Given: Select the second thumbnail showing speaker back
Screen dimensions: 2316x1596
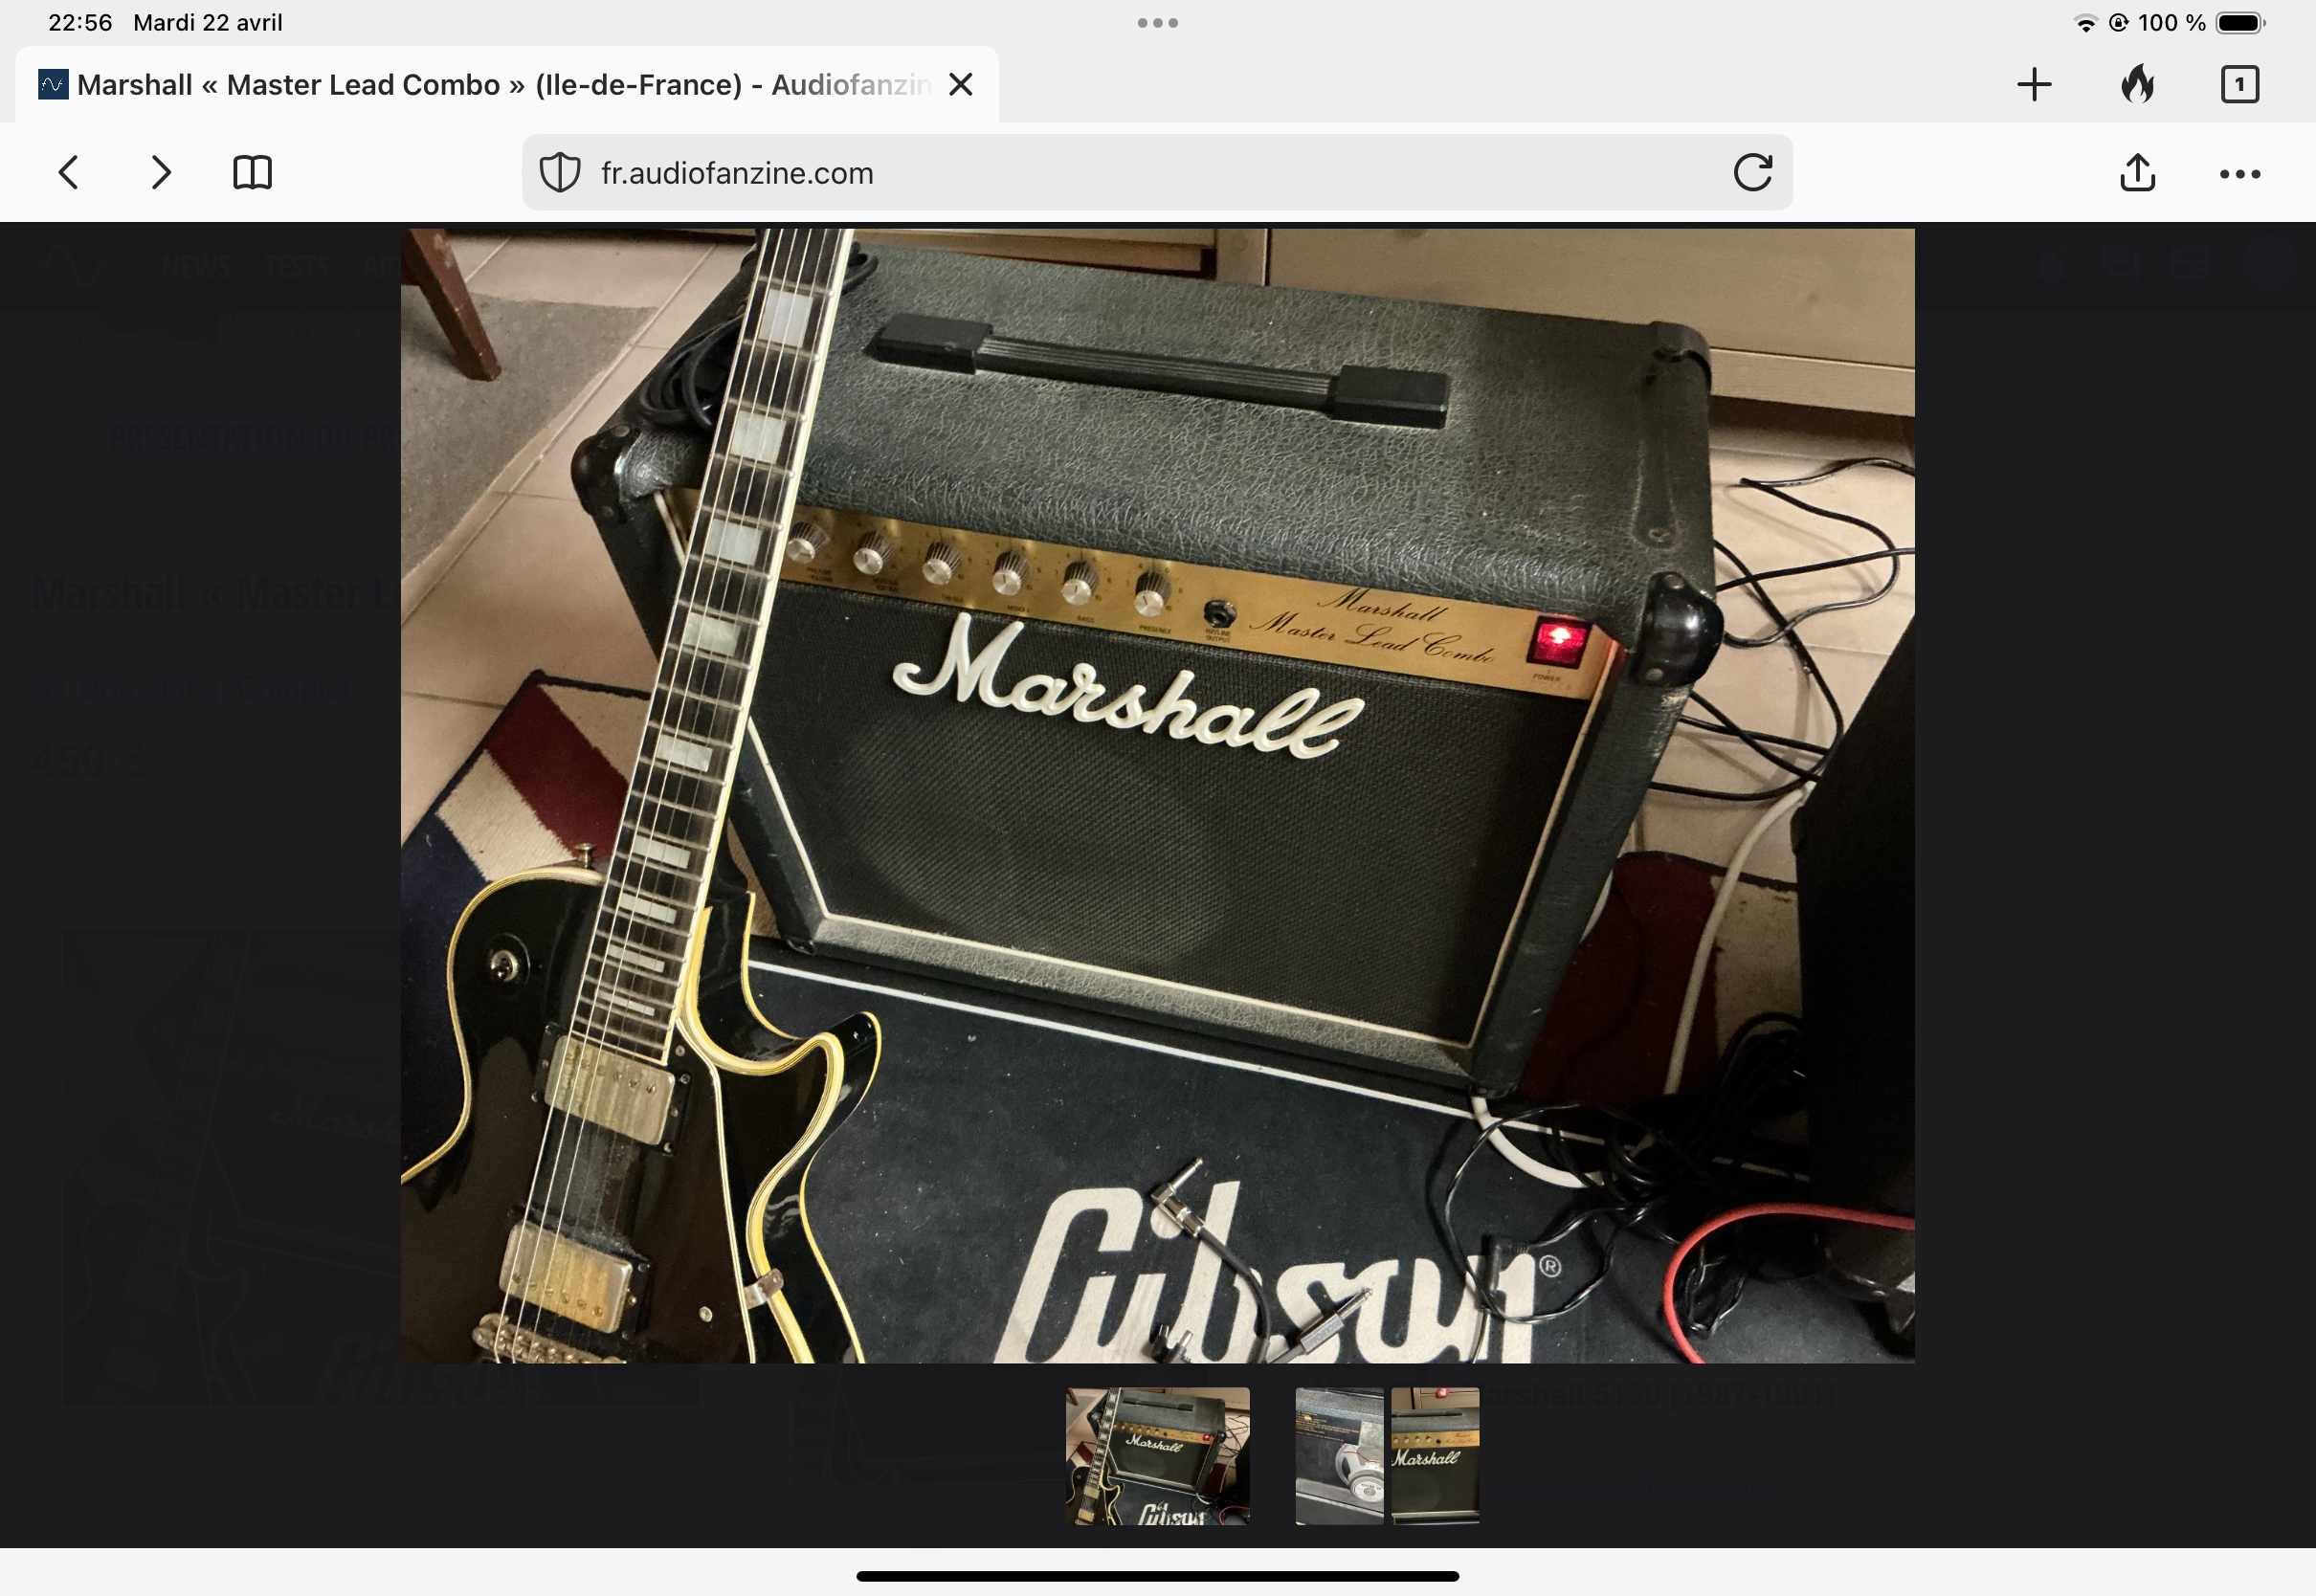Looking at the screenshot, I should coord(1340,1456).
